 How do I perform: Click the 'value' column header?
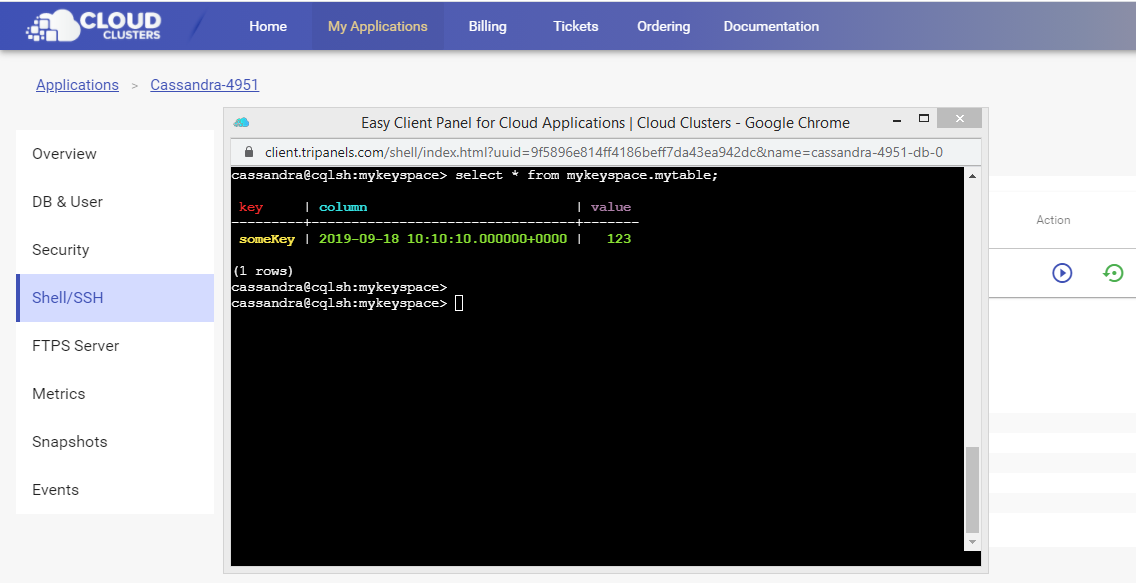click(x=611, y=207)
